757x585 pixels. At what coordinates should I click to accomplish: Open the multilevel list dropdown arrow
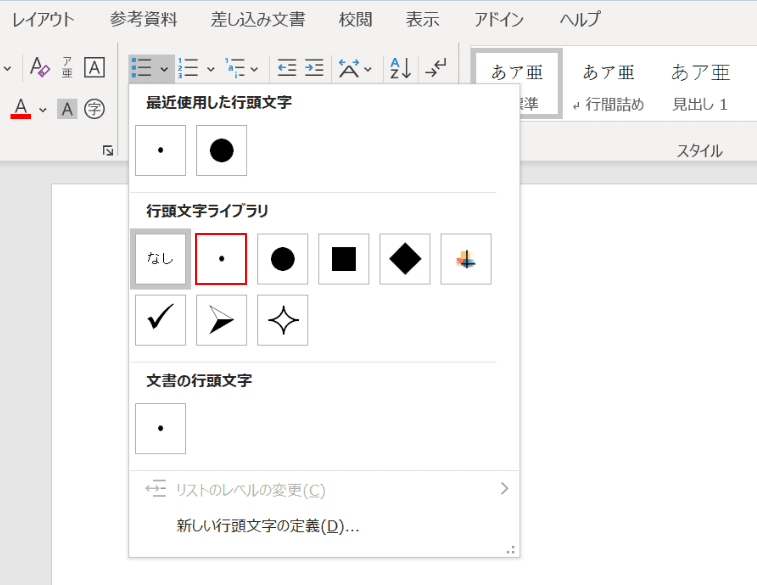(254, 69)
